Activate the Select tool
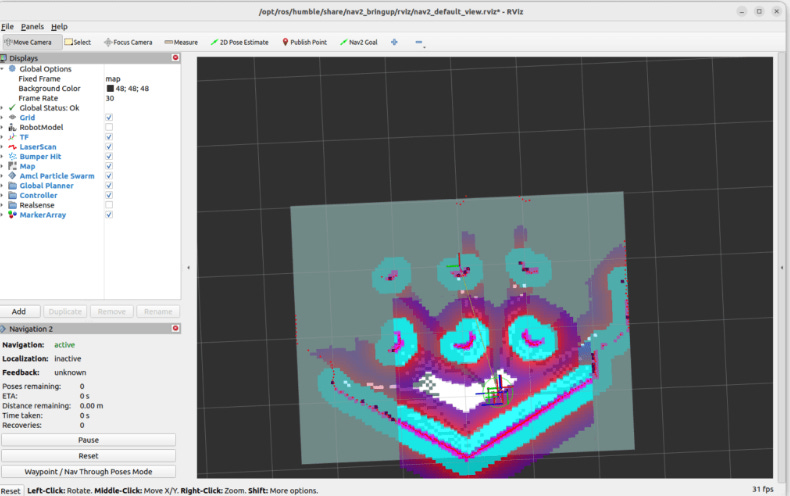 (x=78, y=42)
